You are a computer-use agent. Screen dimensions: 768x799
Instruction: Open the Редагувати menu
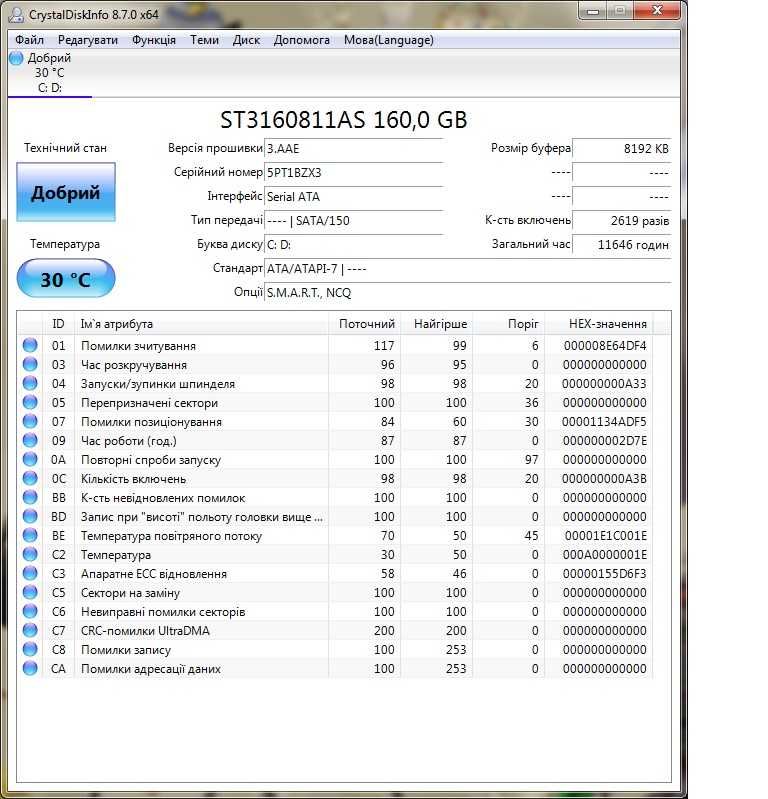click(88, 40)
